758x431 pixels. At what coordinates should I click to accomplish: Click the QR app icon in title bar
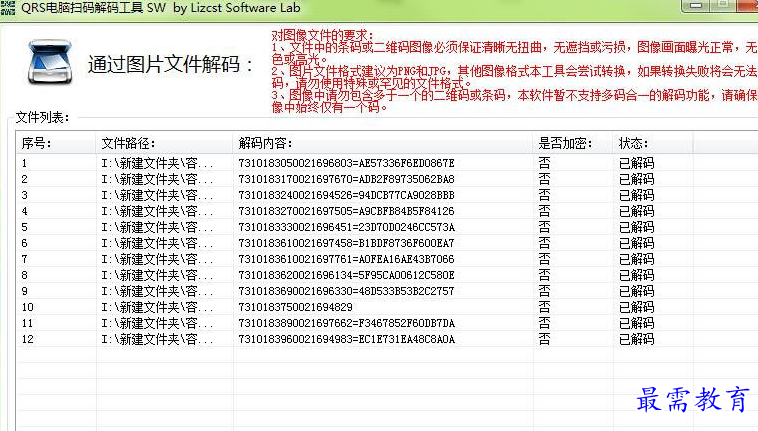coord(8,8)
